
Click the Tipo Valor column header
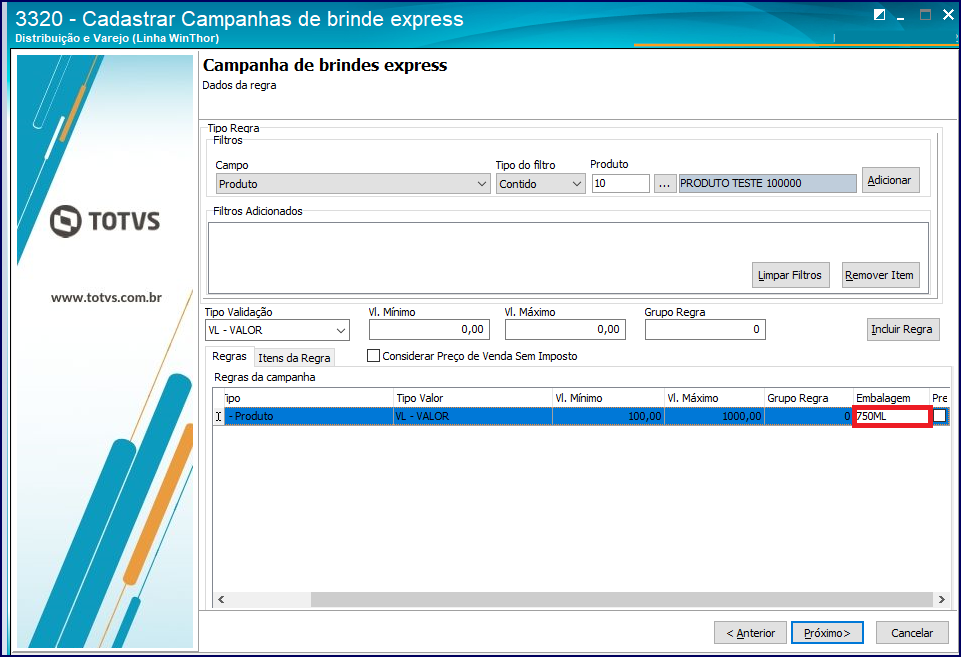[x=473, y=398]
